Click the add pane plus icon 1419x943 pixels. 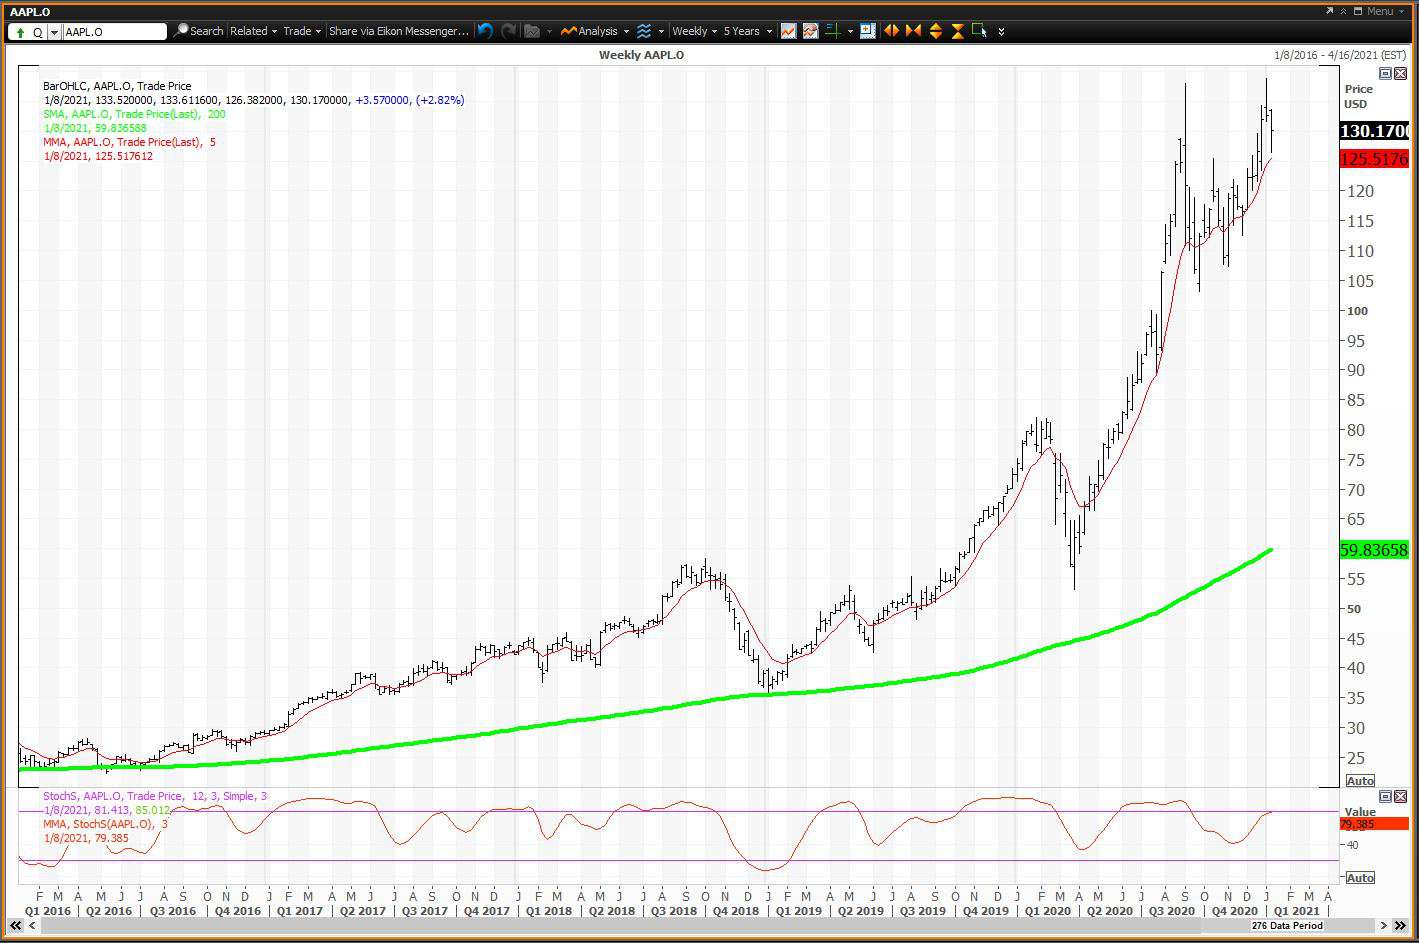[x=867, y=31]
